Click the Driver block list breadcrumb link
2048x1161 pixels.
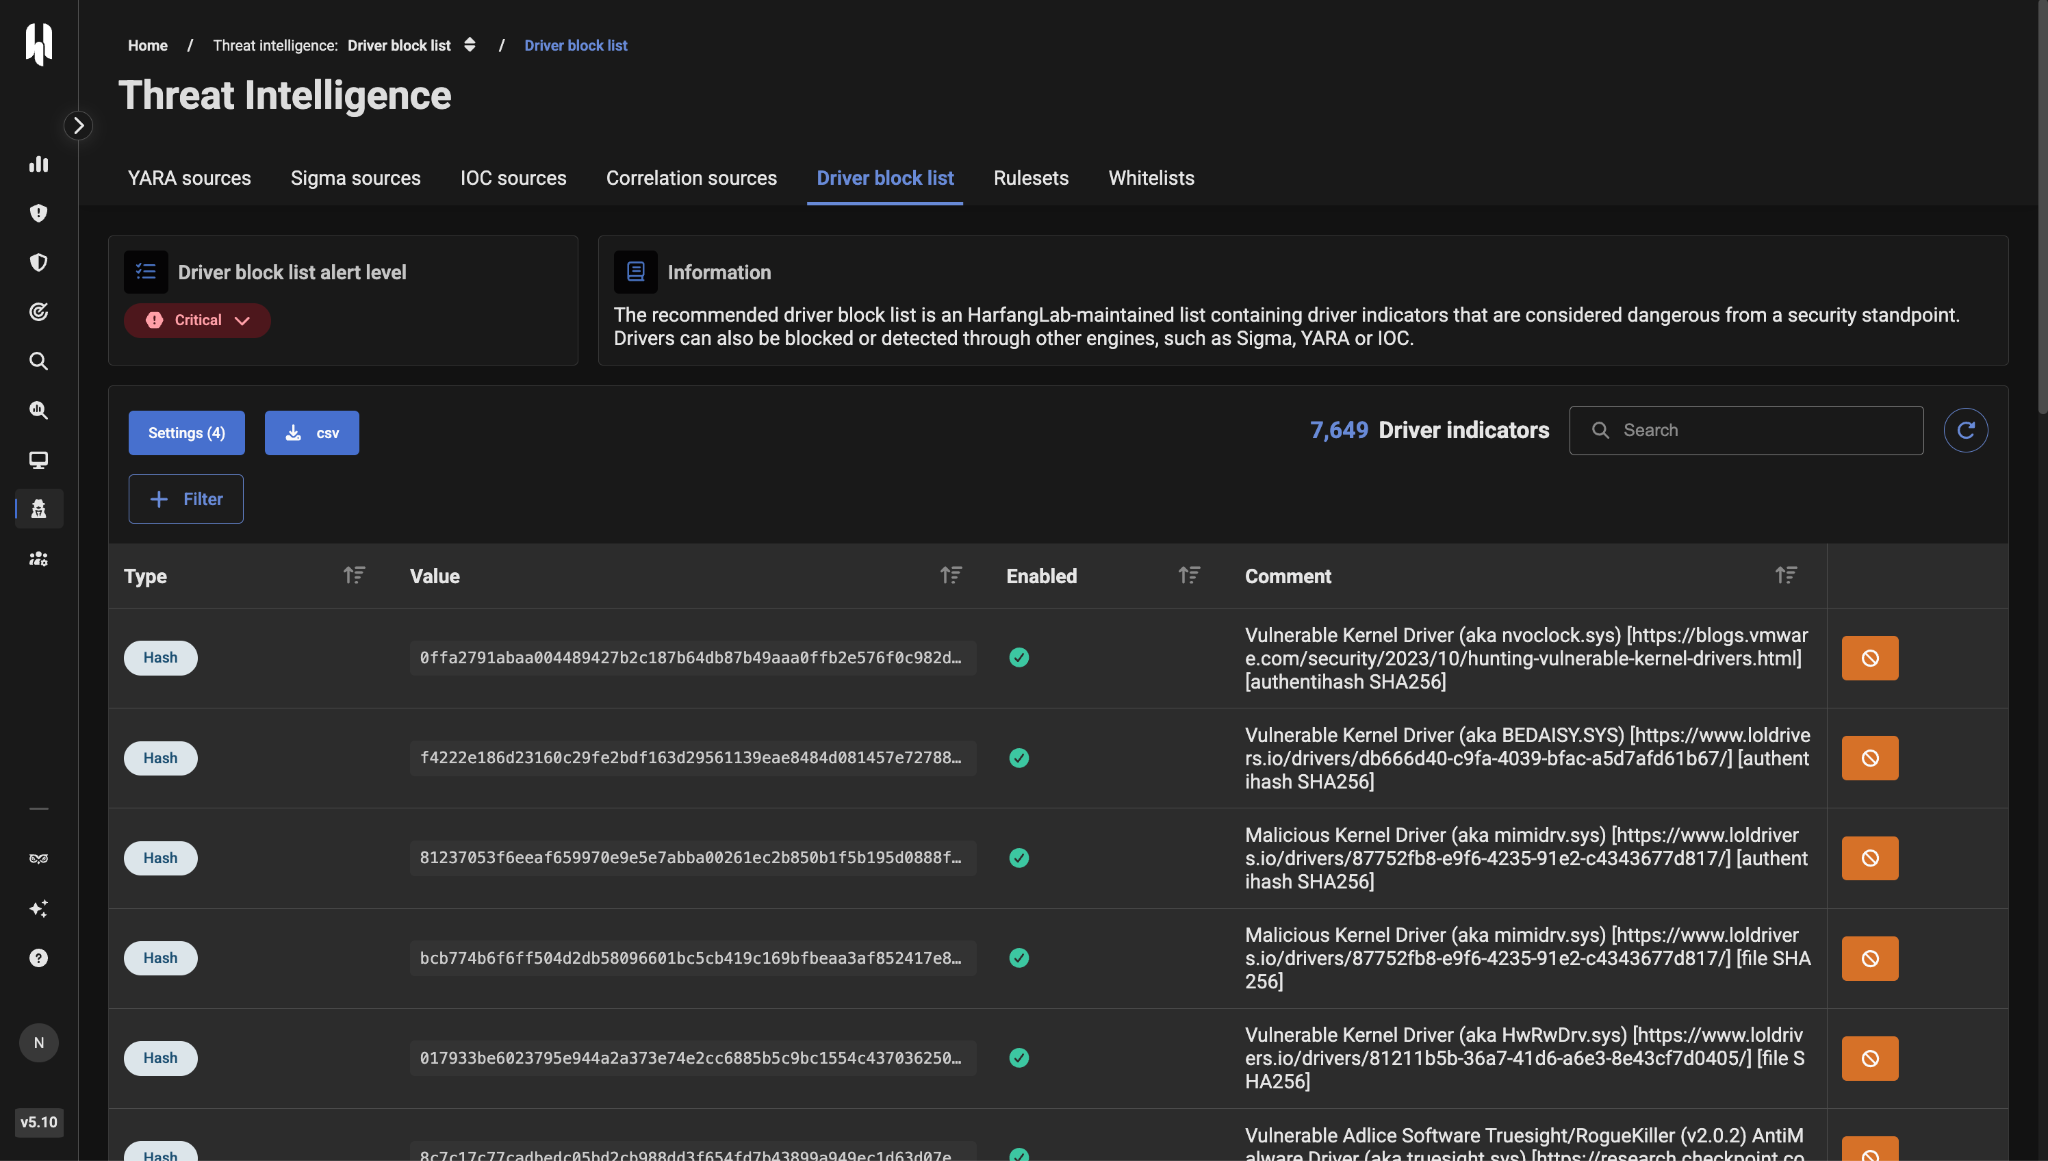(x=576, y=46)
